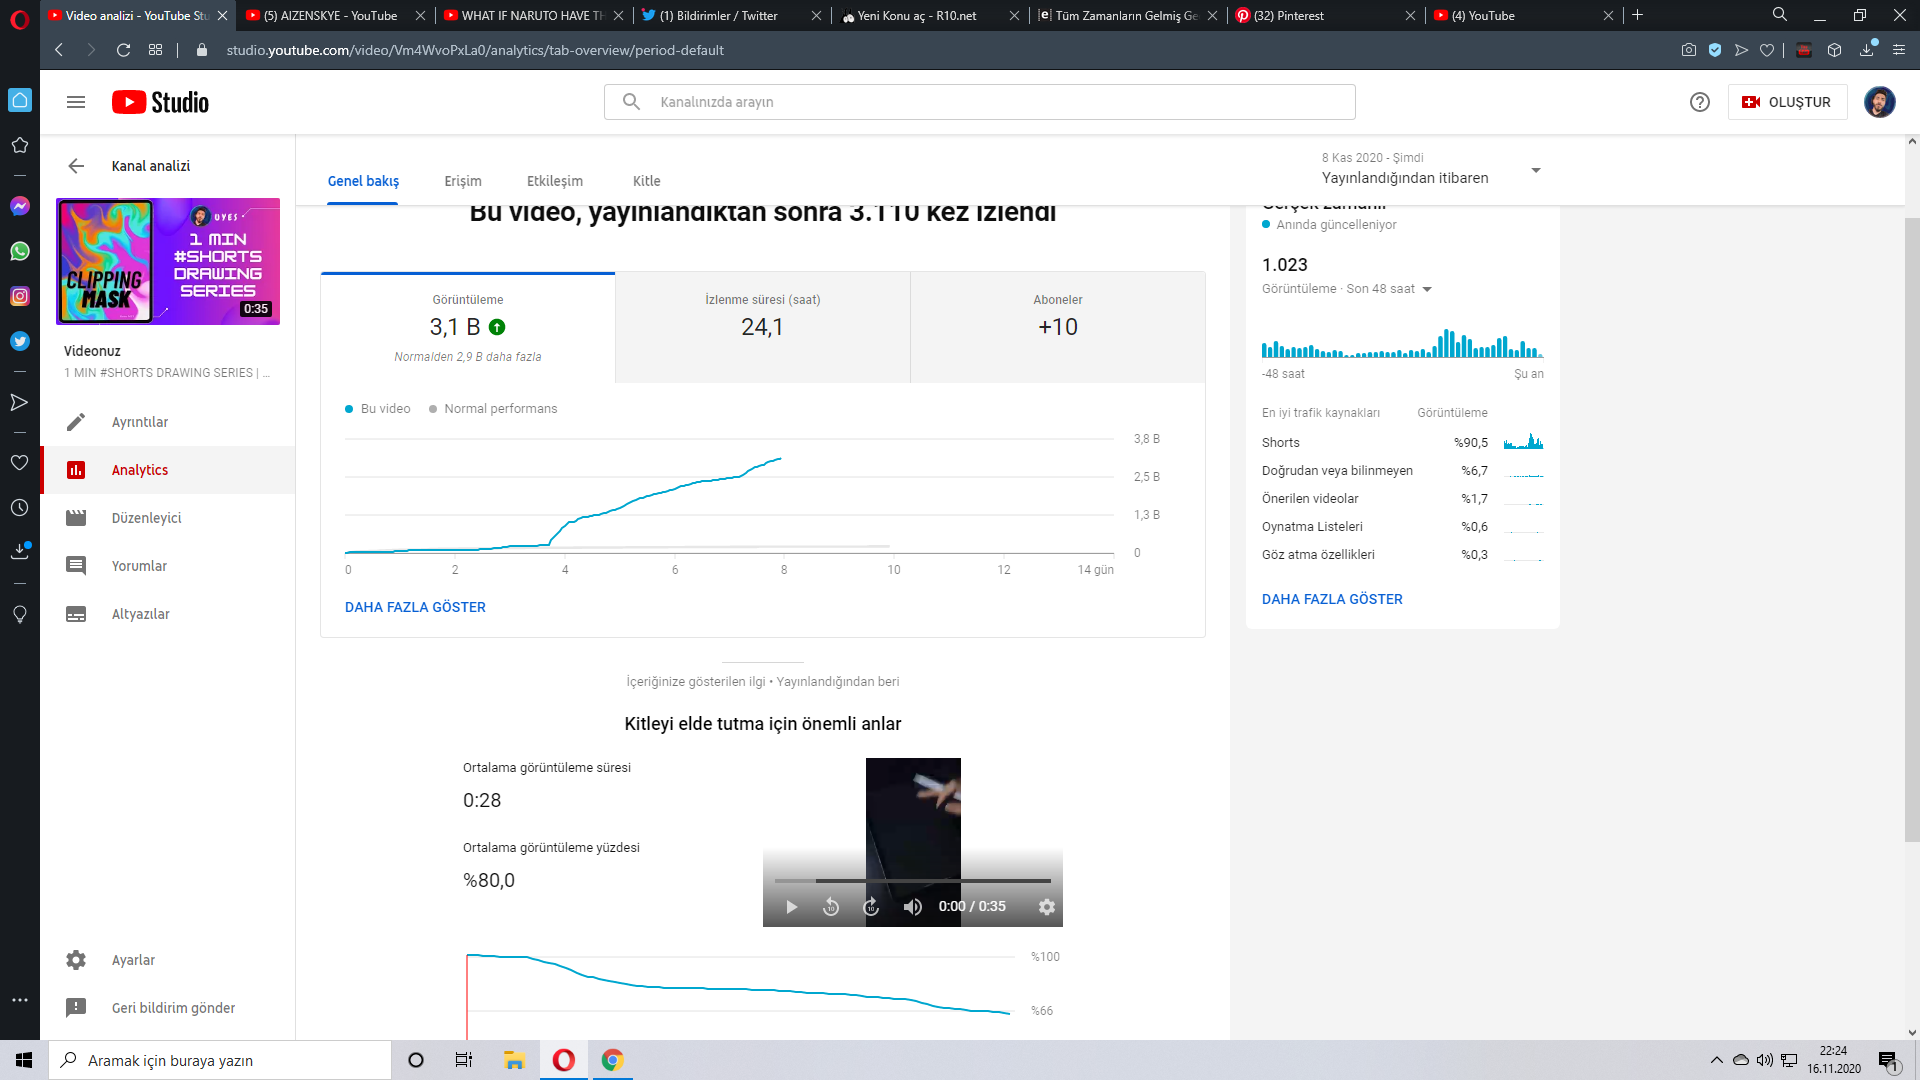Open bookmarks heart in the Opera sidebar
The height and width of the screenshot is (1080, 1920).
pos(19,462)
